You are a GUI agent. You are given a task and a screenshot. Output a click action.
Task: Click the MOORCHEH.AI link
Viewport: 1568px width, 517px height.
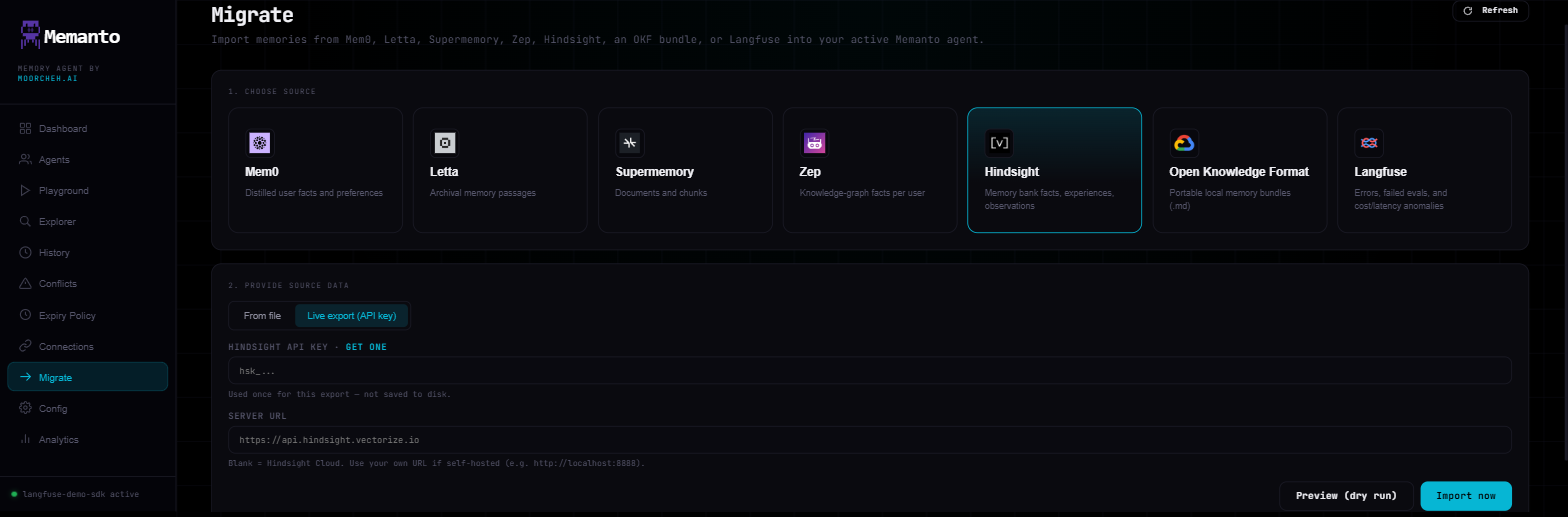pos(47,78)
